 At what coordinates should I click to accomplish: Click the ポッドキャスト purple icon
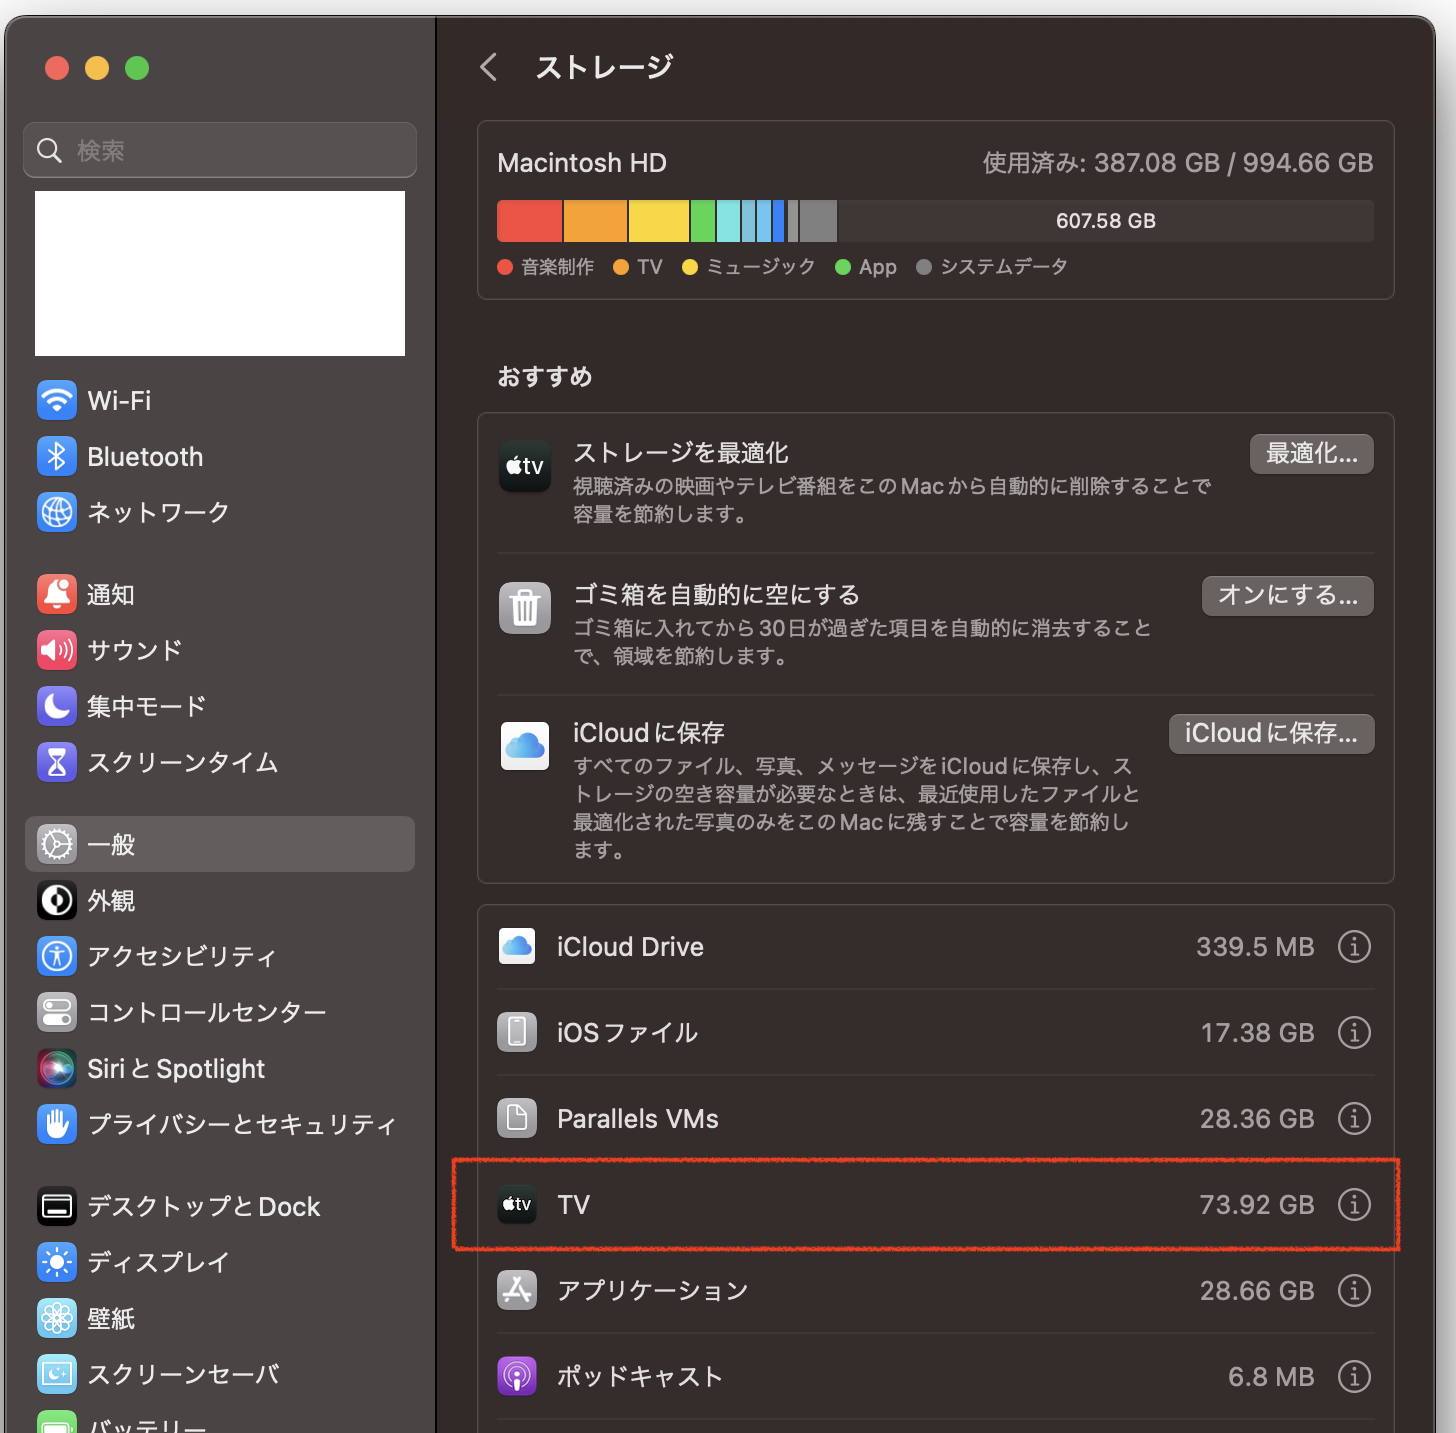pyautogui.click(x=517, y=1376)
